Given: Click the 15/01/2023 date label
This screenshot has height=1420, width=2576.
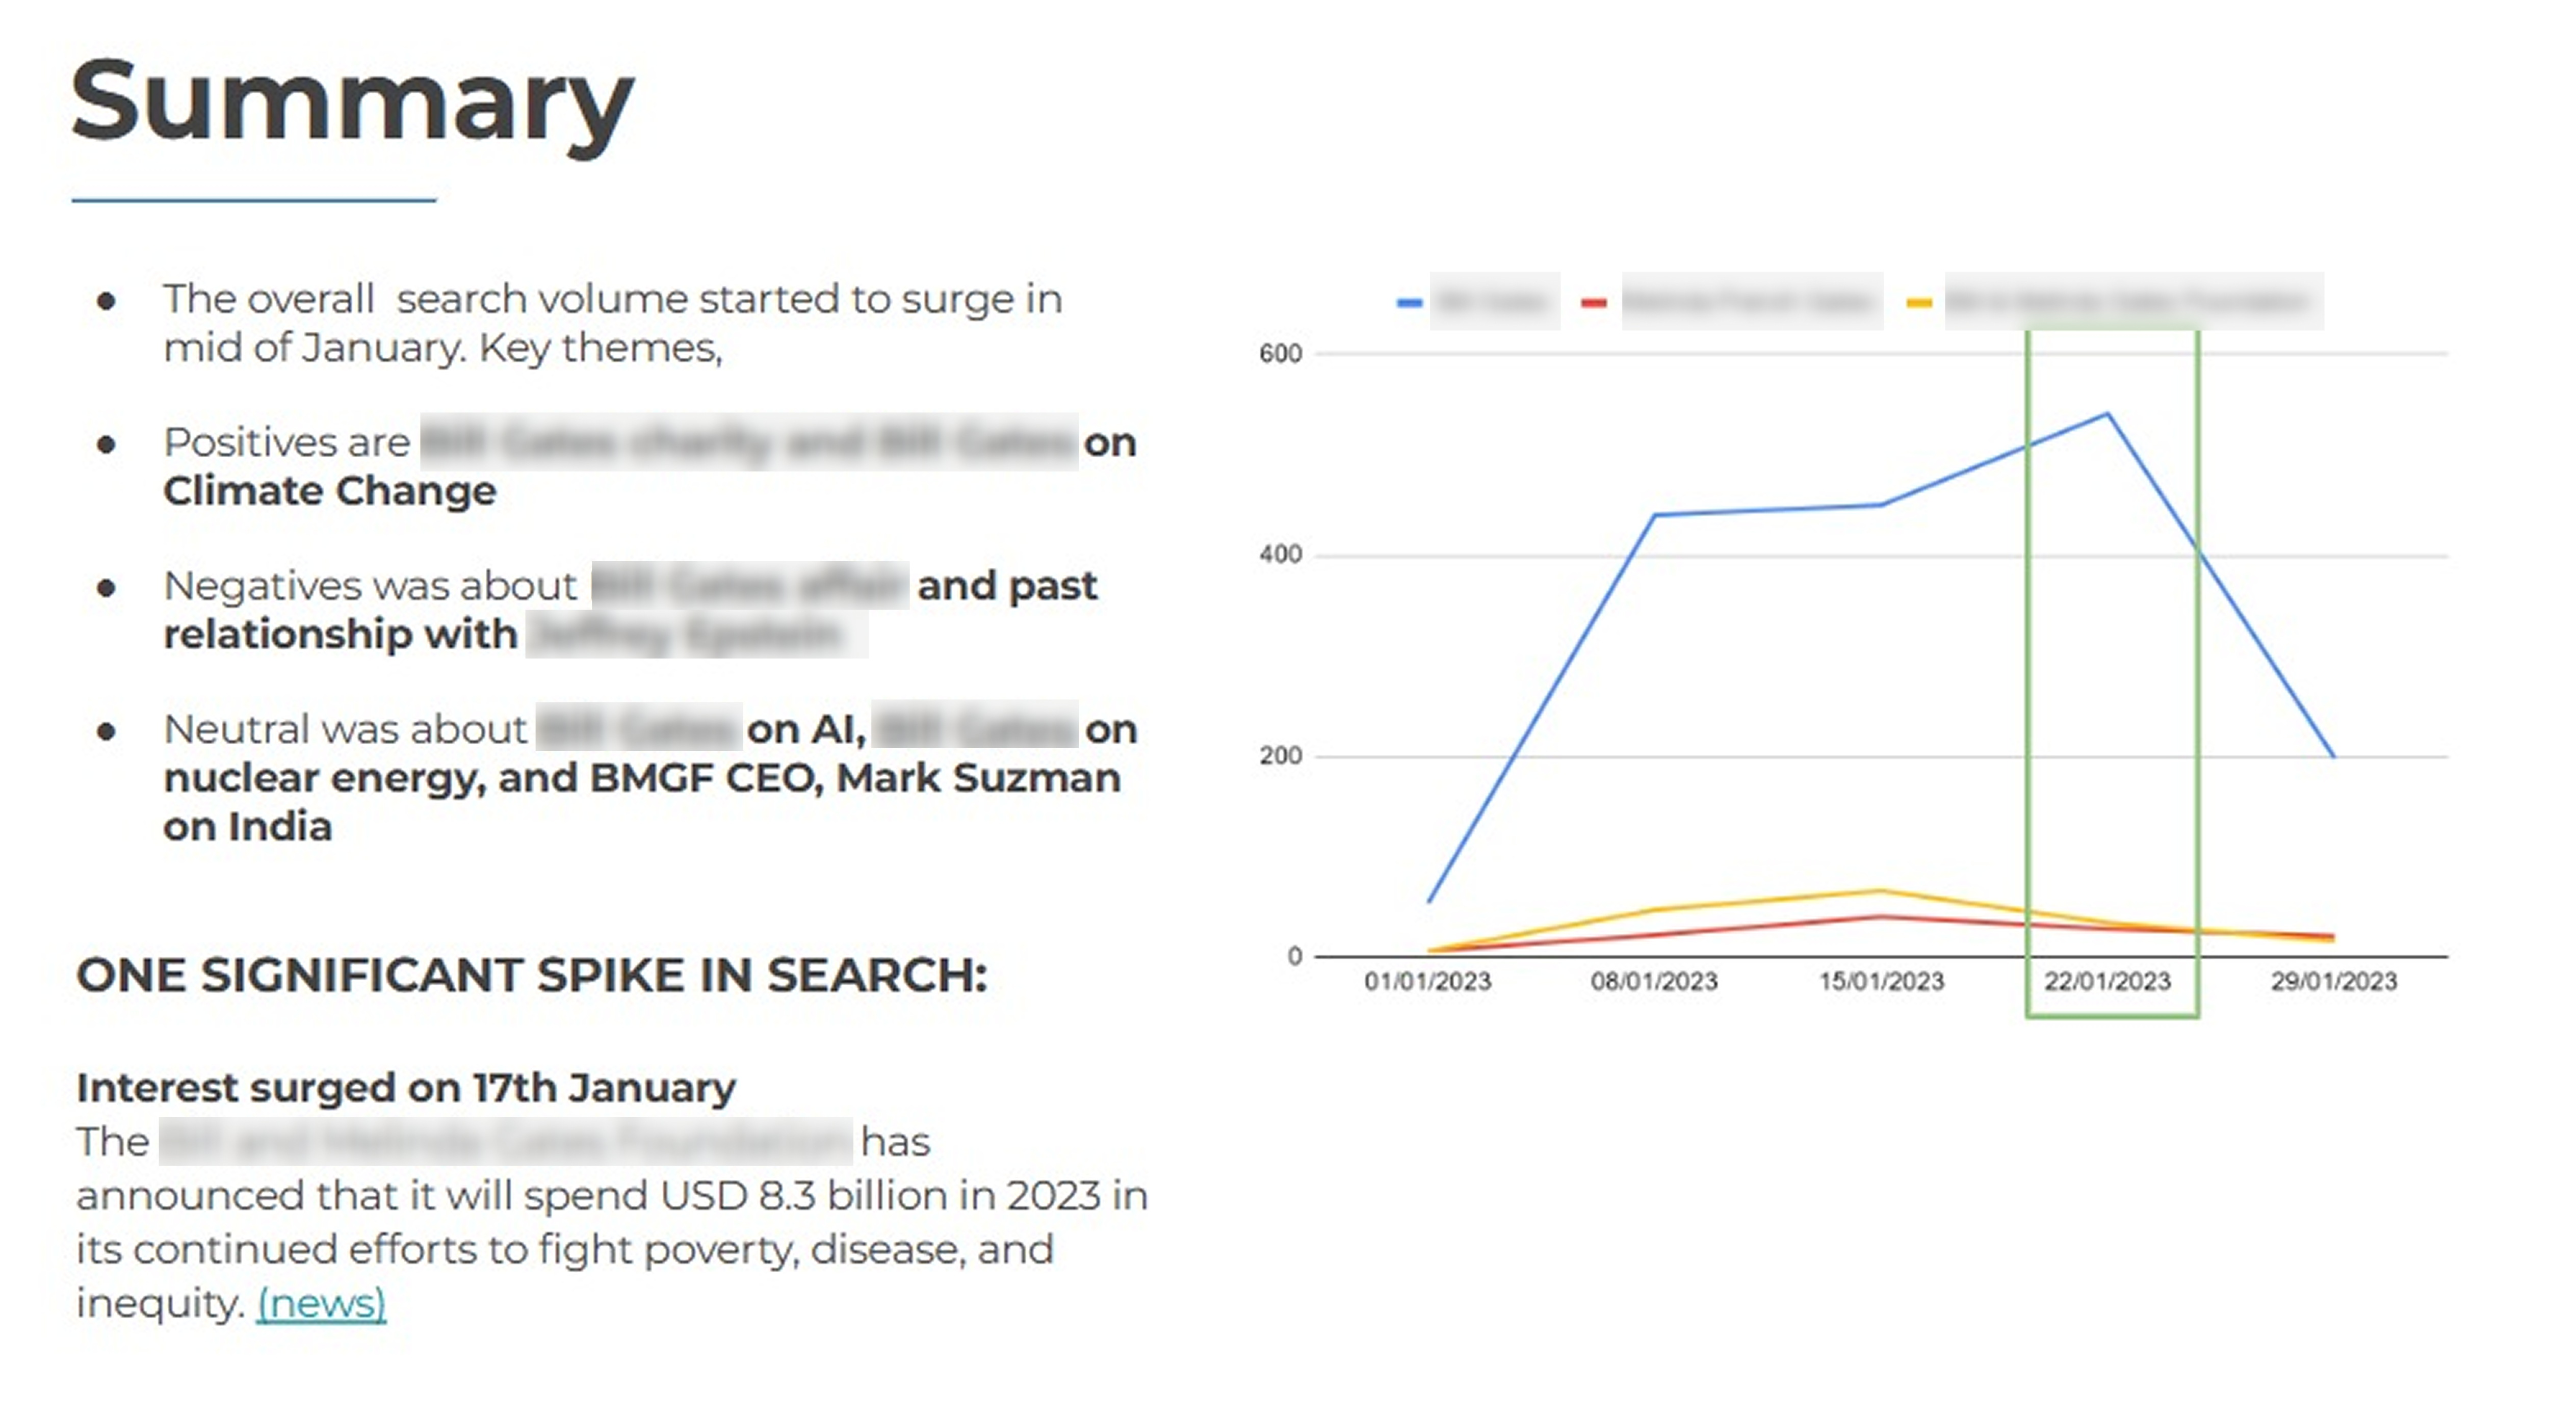Looking at the screenshot, I should coord(1881,981).
